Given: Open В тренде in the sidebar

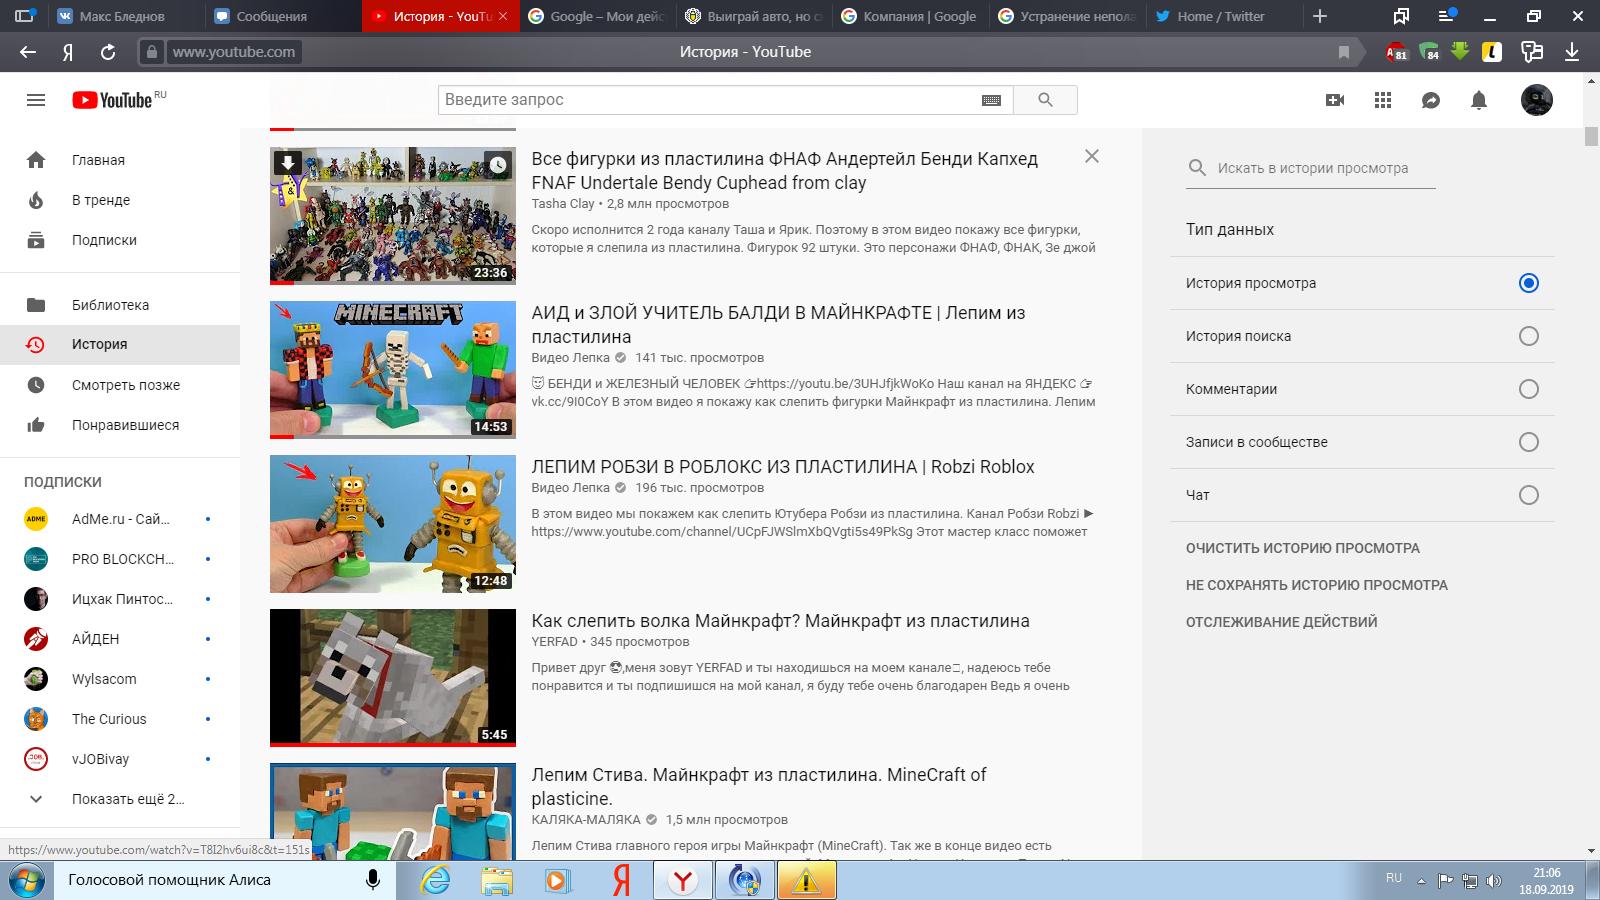Looking at the screenshot, I should coord(120,200).
